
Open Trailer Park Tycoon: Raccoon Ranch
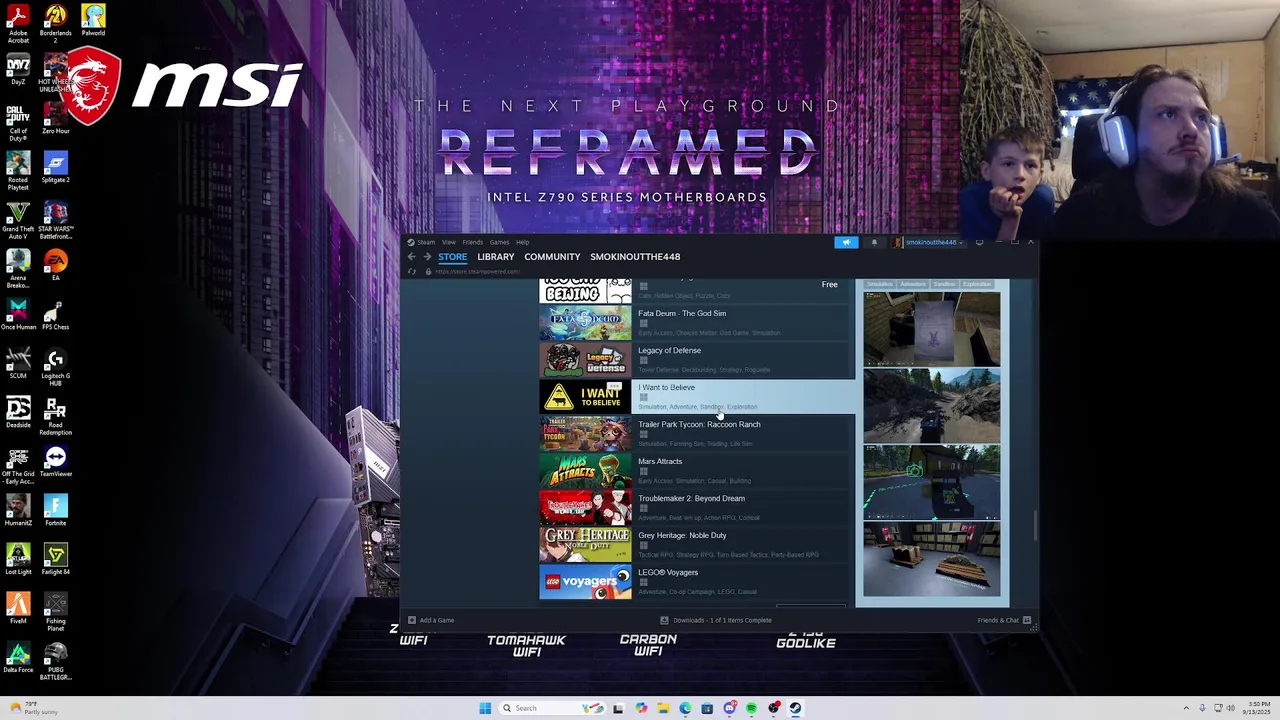click(x=697, y=434)
